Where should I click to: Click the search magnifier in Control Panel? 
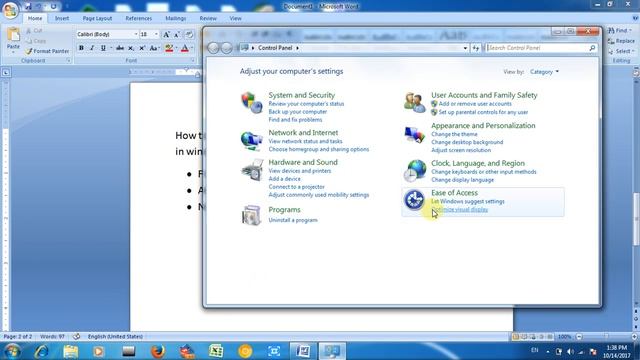pyautogui.click(x=592, y=48)
